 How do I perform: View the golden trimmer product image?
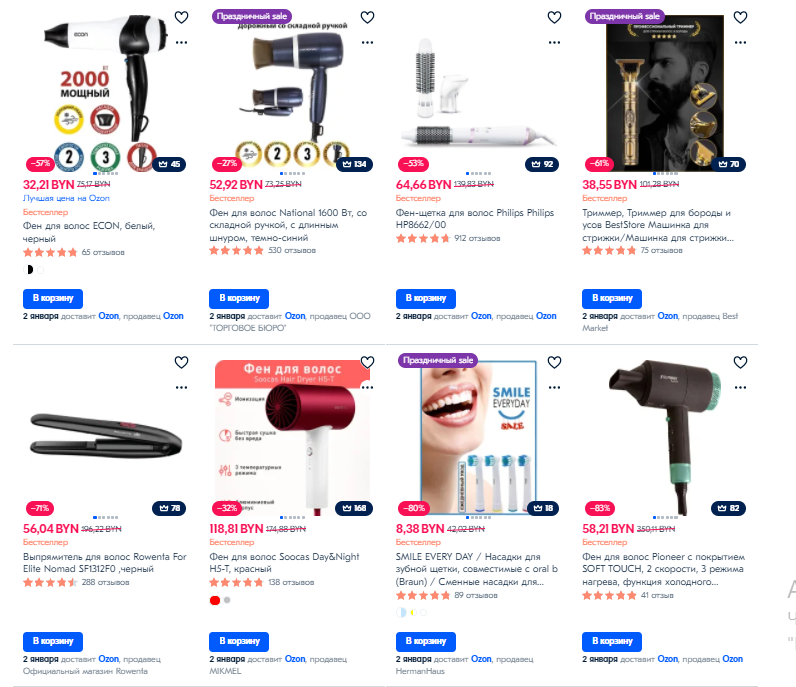664,91
